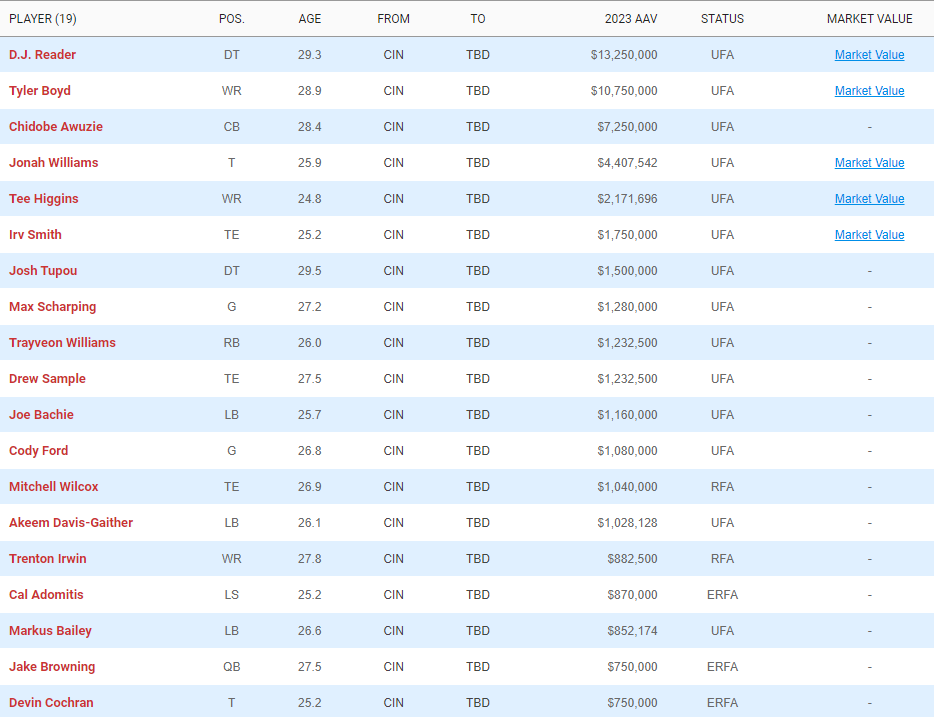The height and width of the screenshot is (717, 934).
Task: Sort by STATUS column header
Action: coord(722,19)
